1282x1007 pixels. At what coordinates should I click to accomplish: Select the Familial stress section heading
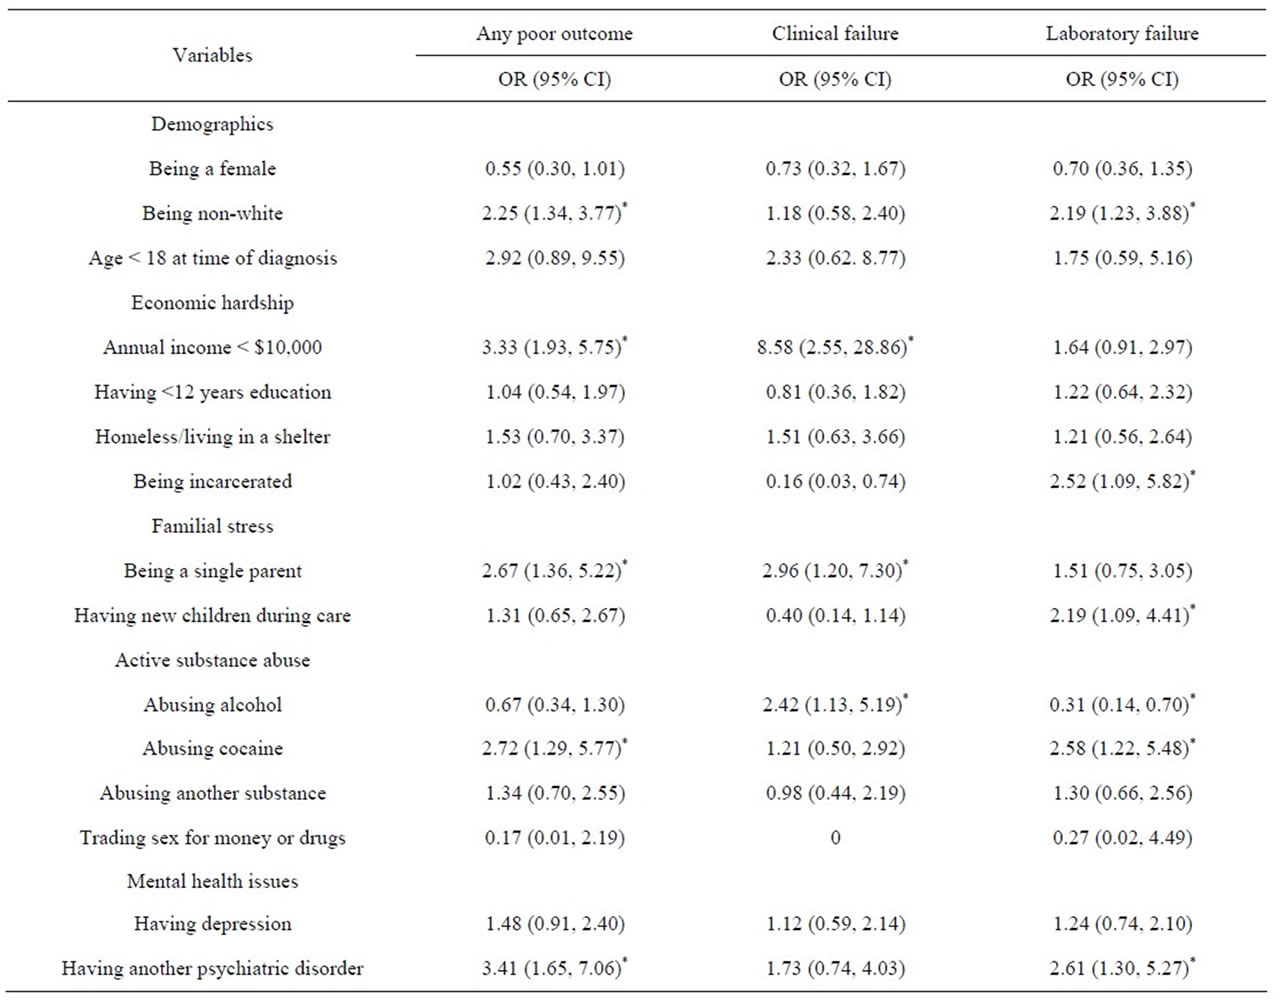click(x=212, y=526)
